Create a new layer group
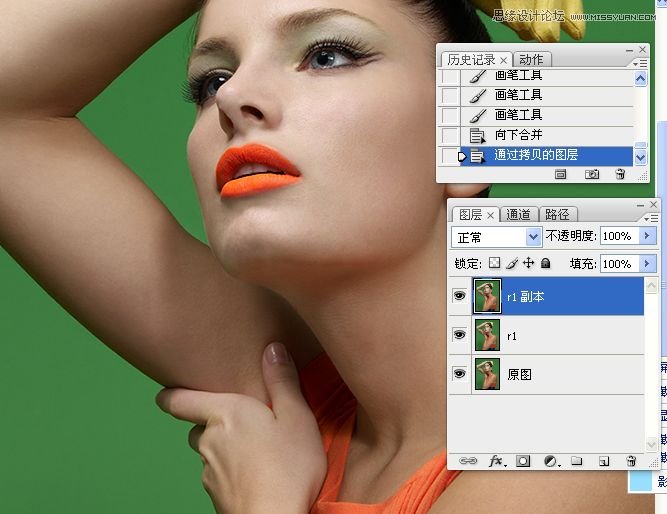The width and height of the screenshot is (667, 514). 577,461
